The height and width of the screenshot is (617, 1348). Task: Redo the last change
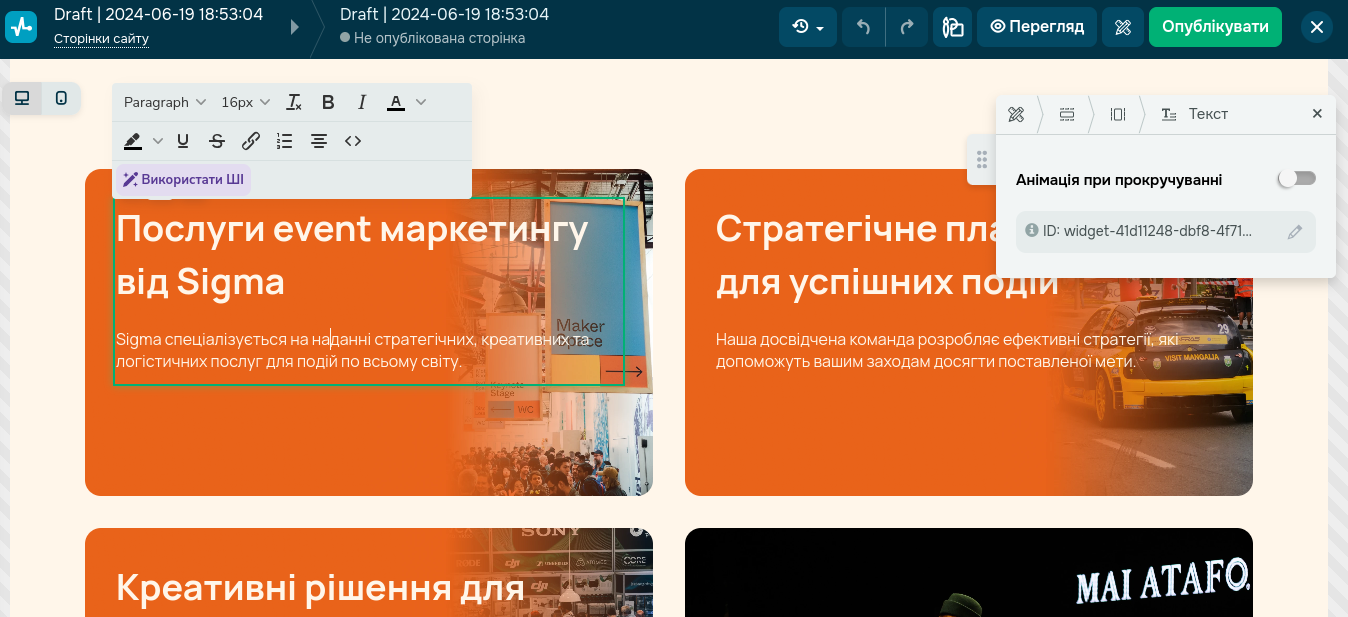tap(906, 27)
